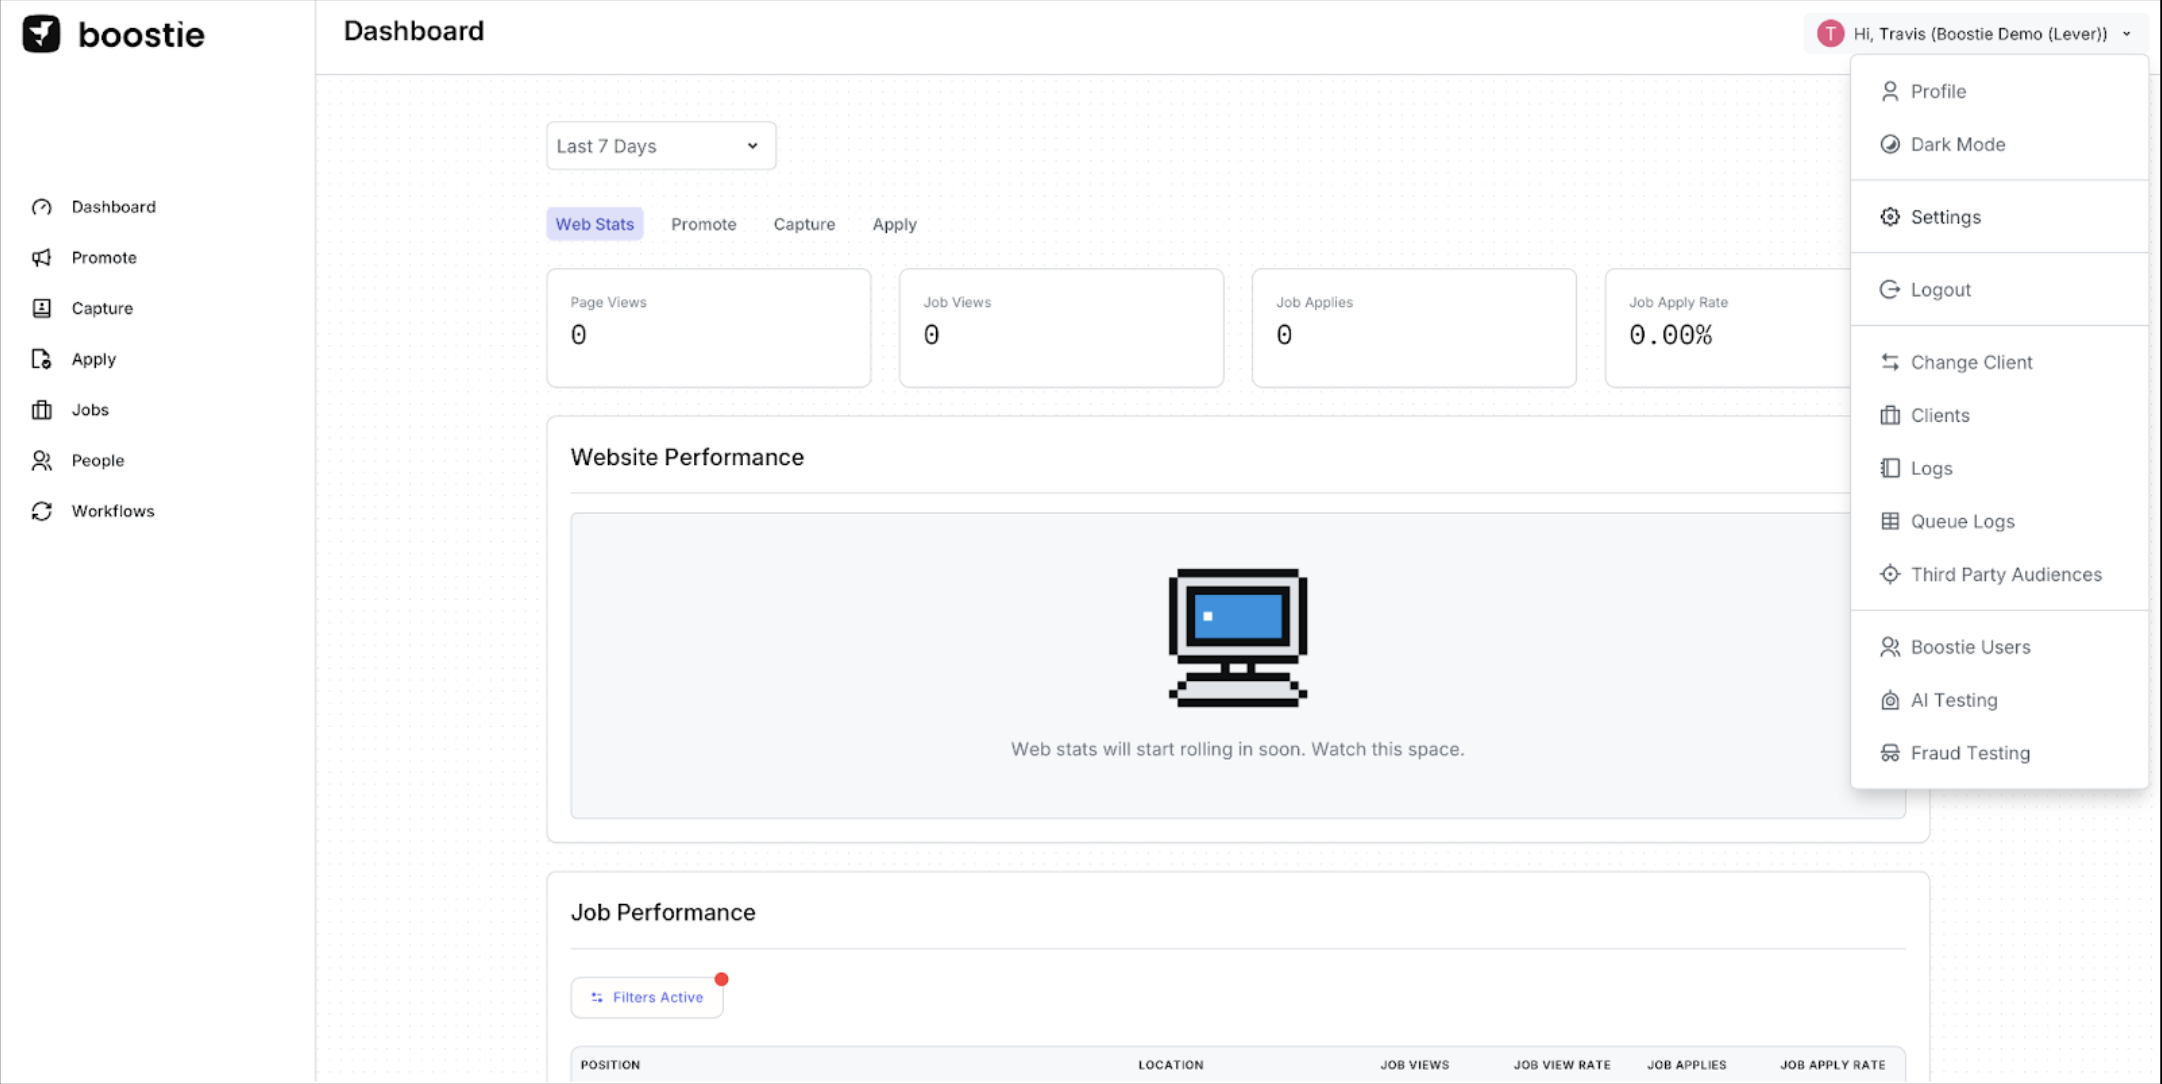
Task: Click the Workflows refresh-arrows icon
Action: [x=41, y=511]
